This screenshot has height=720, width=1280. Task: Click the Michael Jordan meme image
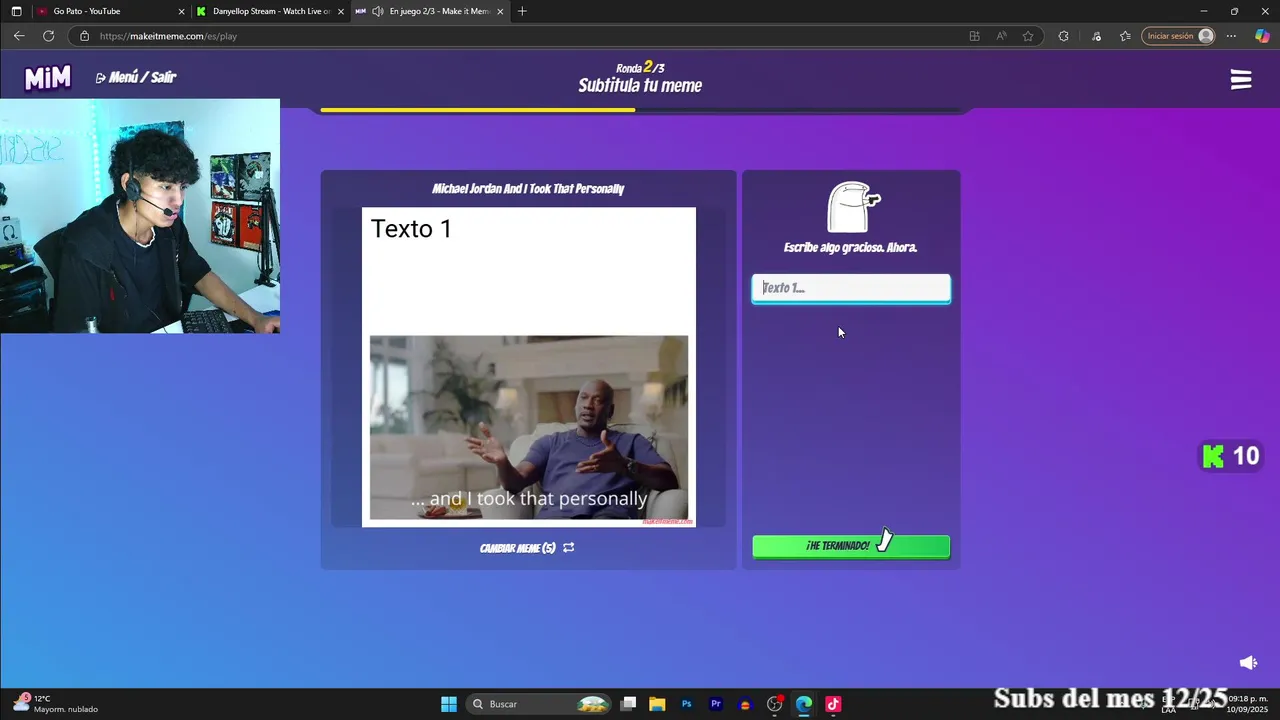pos(529,367)
